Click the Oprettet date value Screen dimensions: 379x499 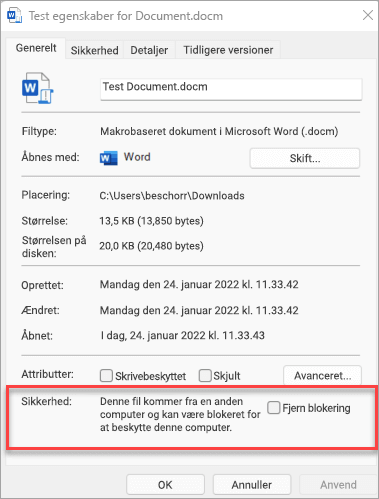tap(199, 285)
